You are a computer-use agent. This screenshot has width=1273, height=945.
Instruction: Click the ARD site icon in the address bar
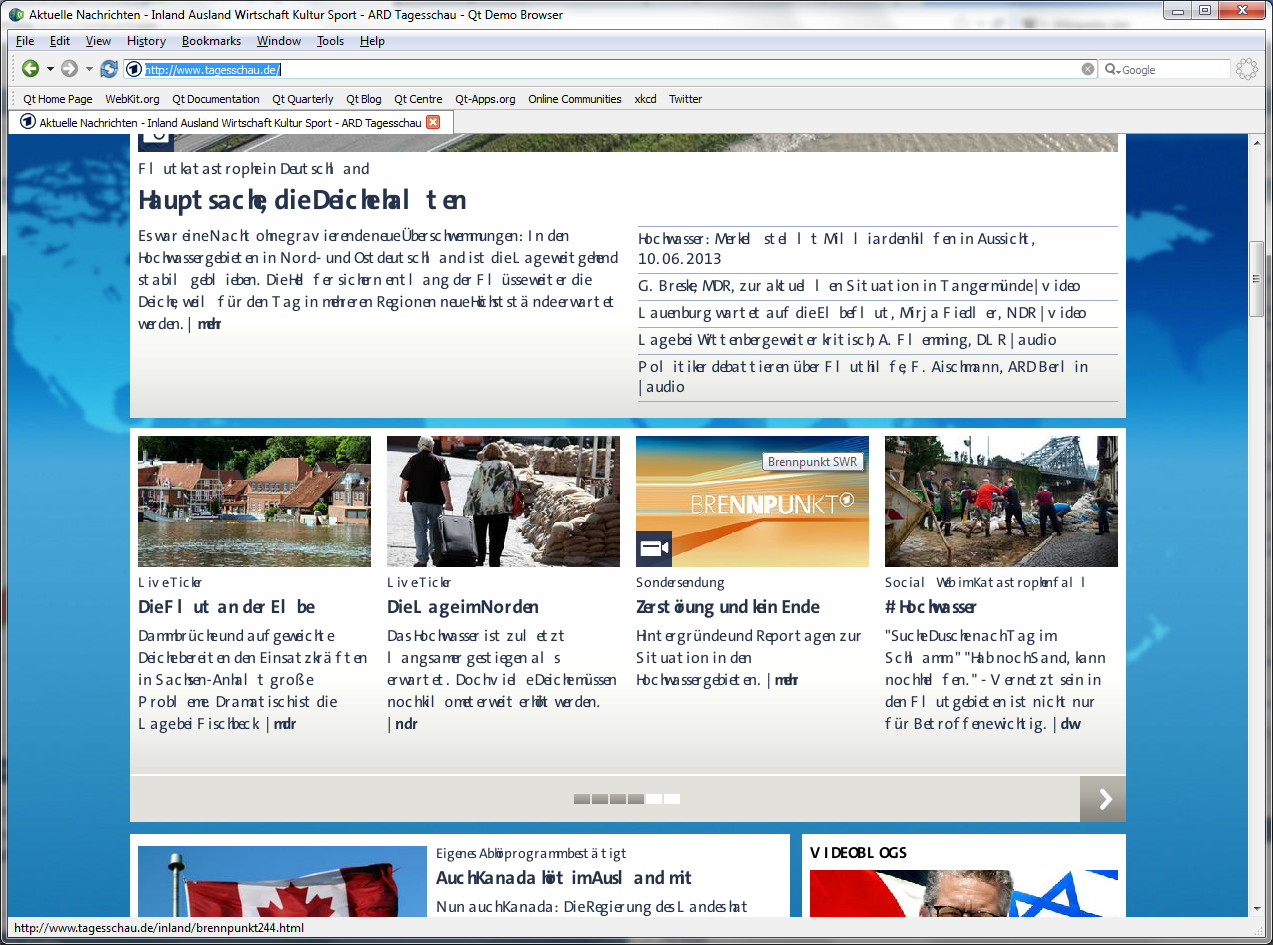click(x=134, y=69)
